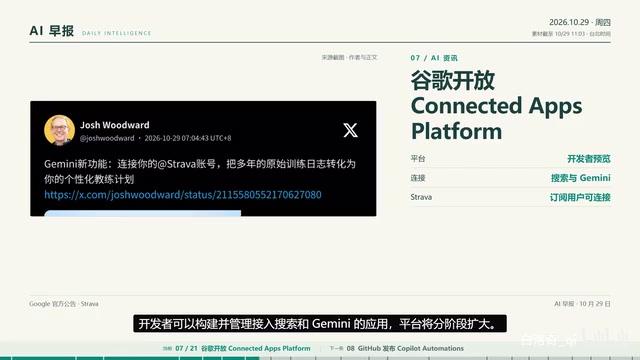Click the section label '07 / AI 资讯'

[x=434, y=58]
